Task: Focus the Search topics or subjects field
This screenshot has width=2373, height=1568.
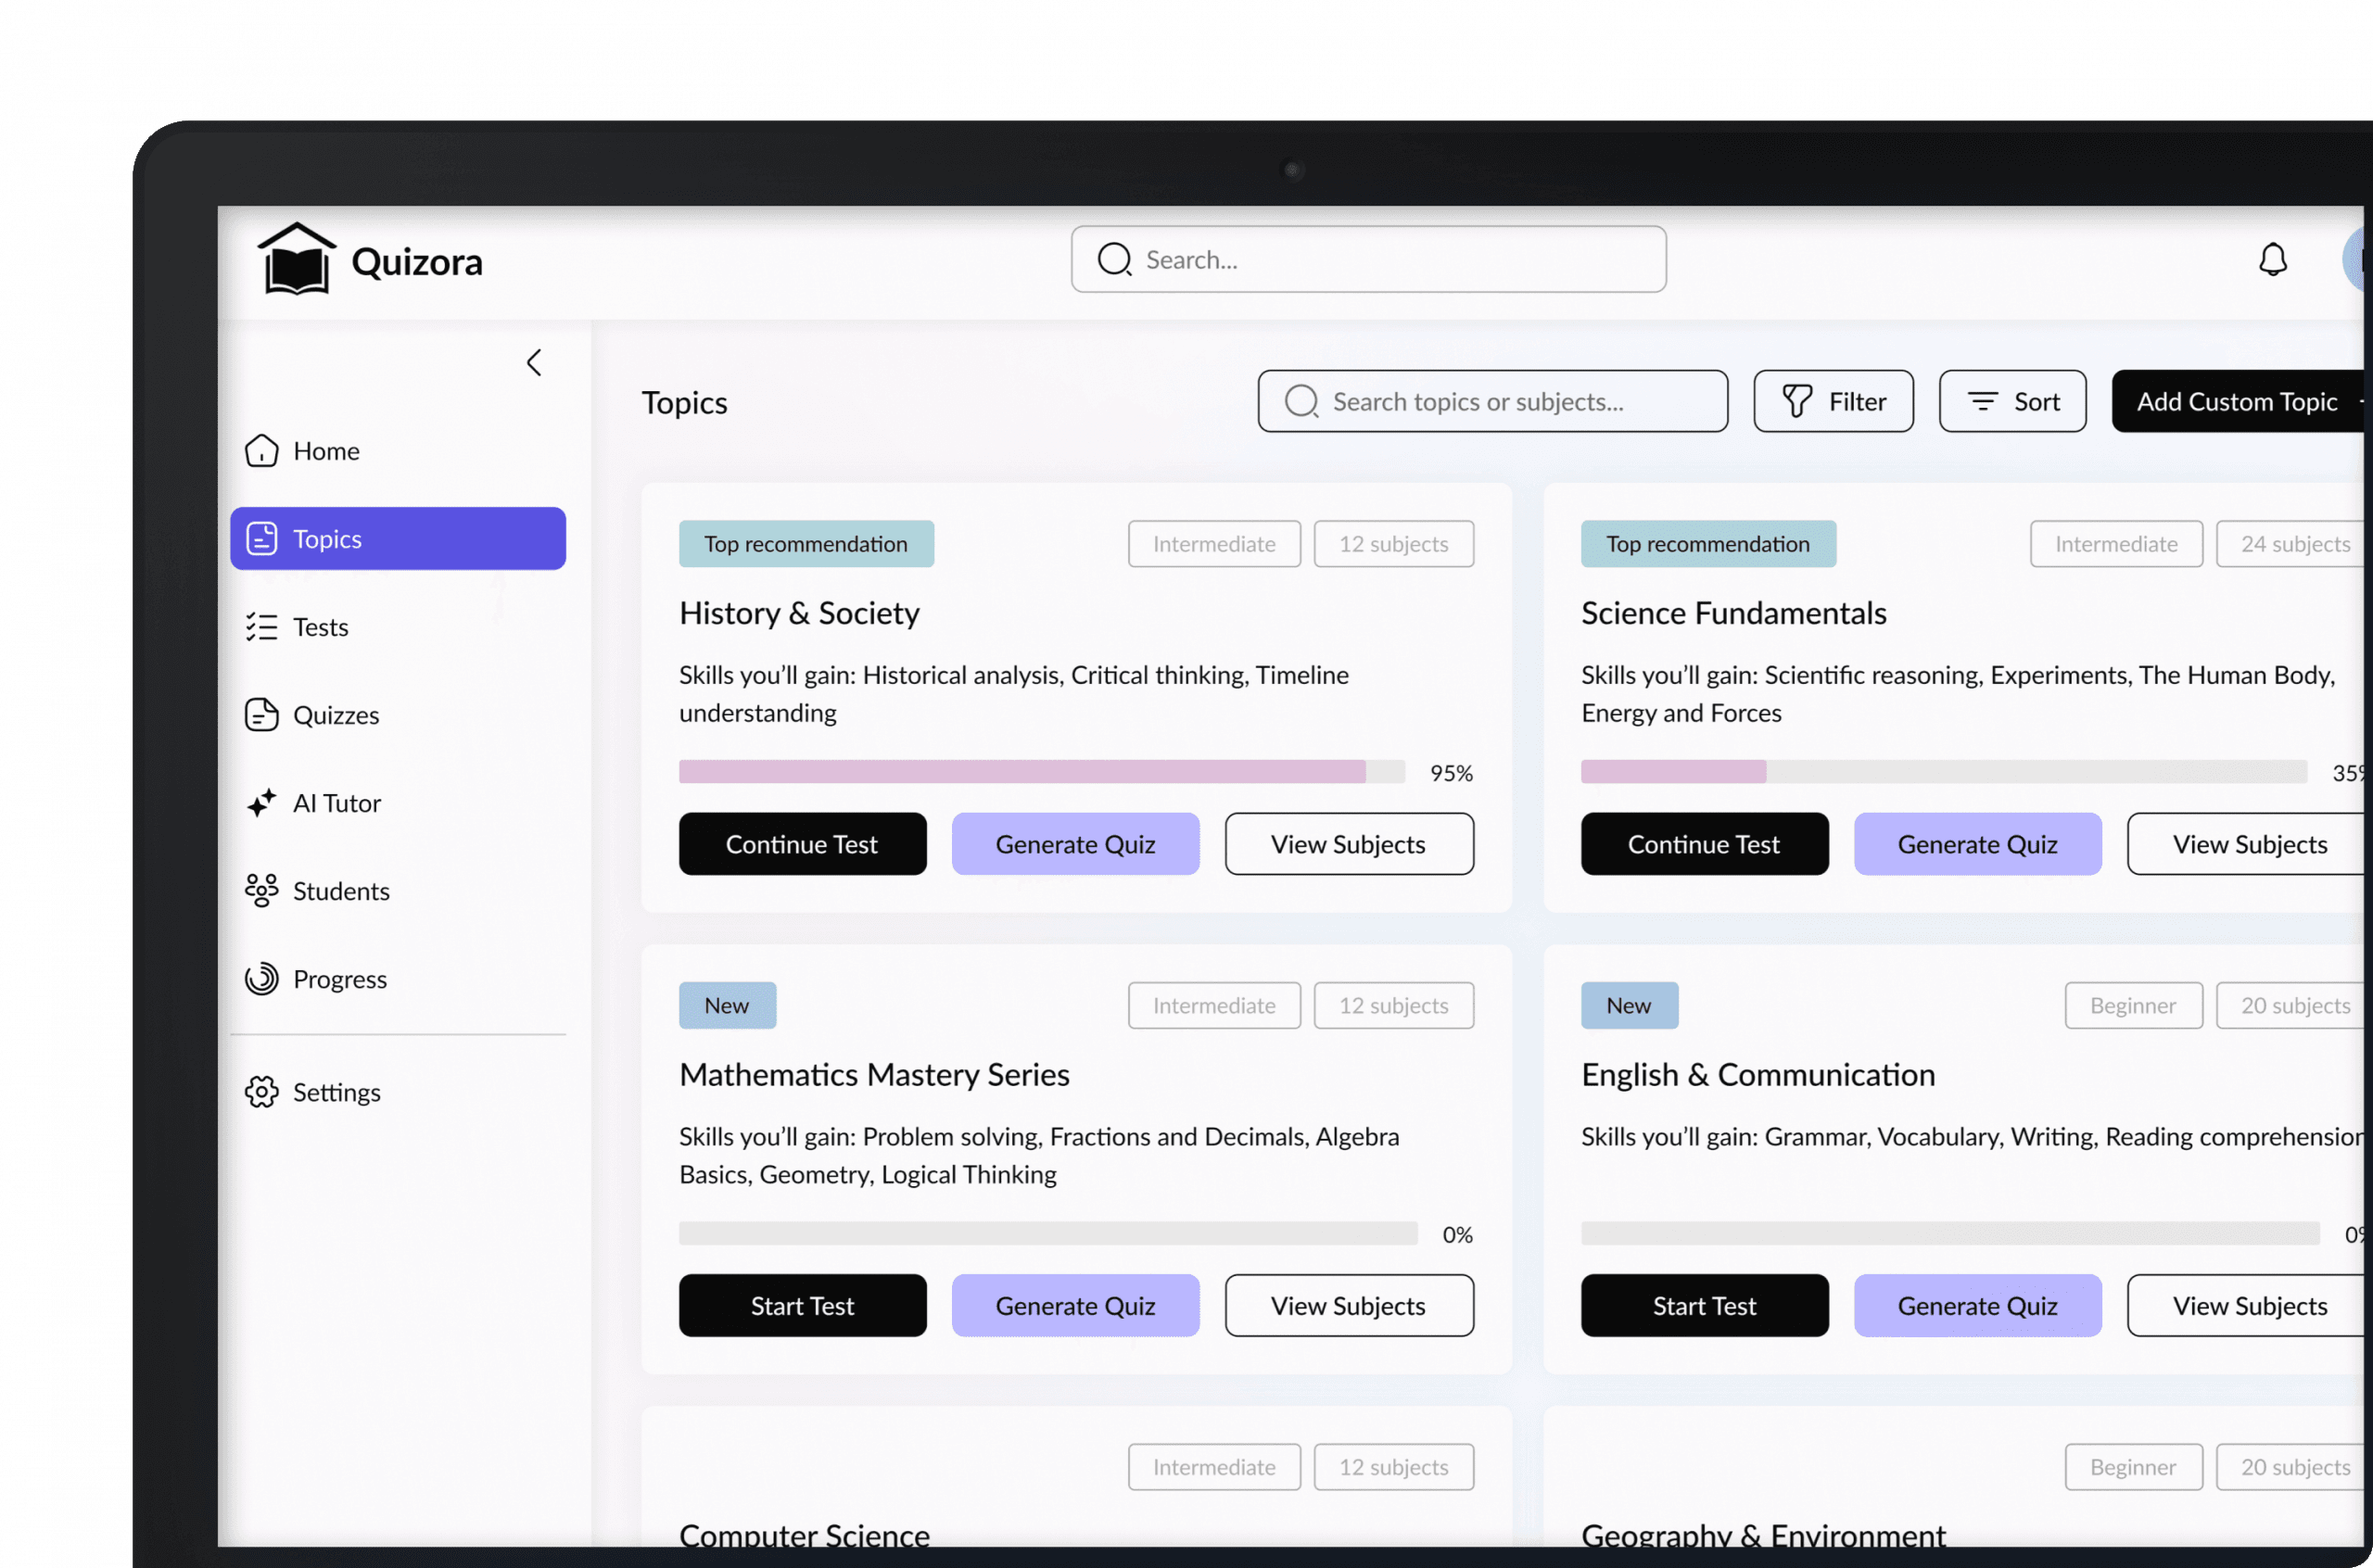Action: [x=1492, y=401]
